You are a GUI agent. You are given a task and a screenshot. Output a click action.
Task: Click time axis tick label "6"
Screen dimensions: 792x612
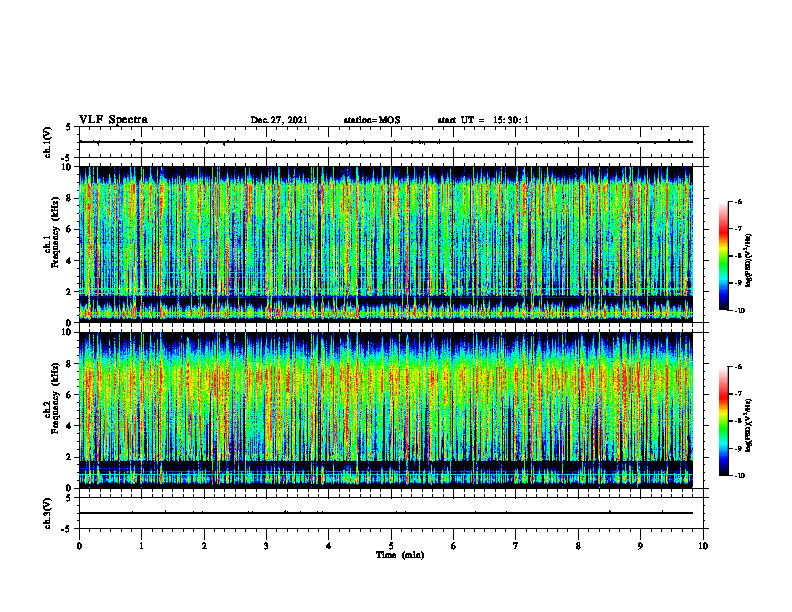[454, 546]
